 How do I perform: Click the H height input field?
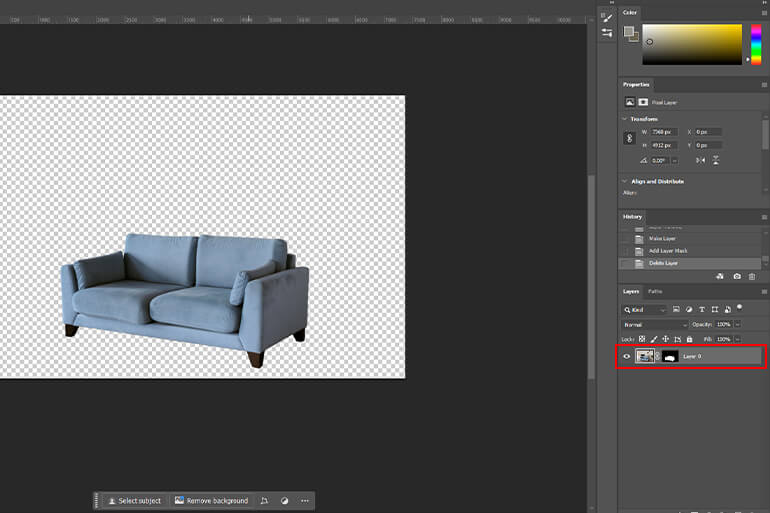[664, 145]
